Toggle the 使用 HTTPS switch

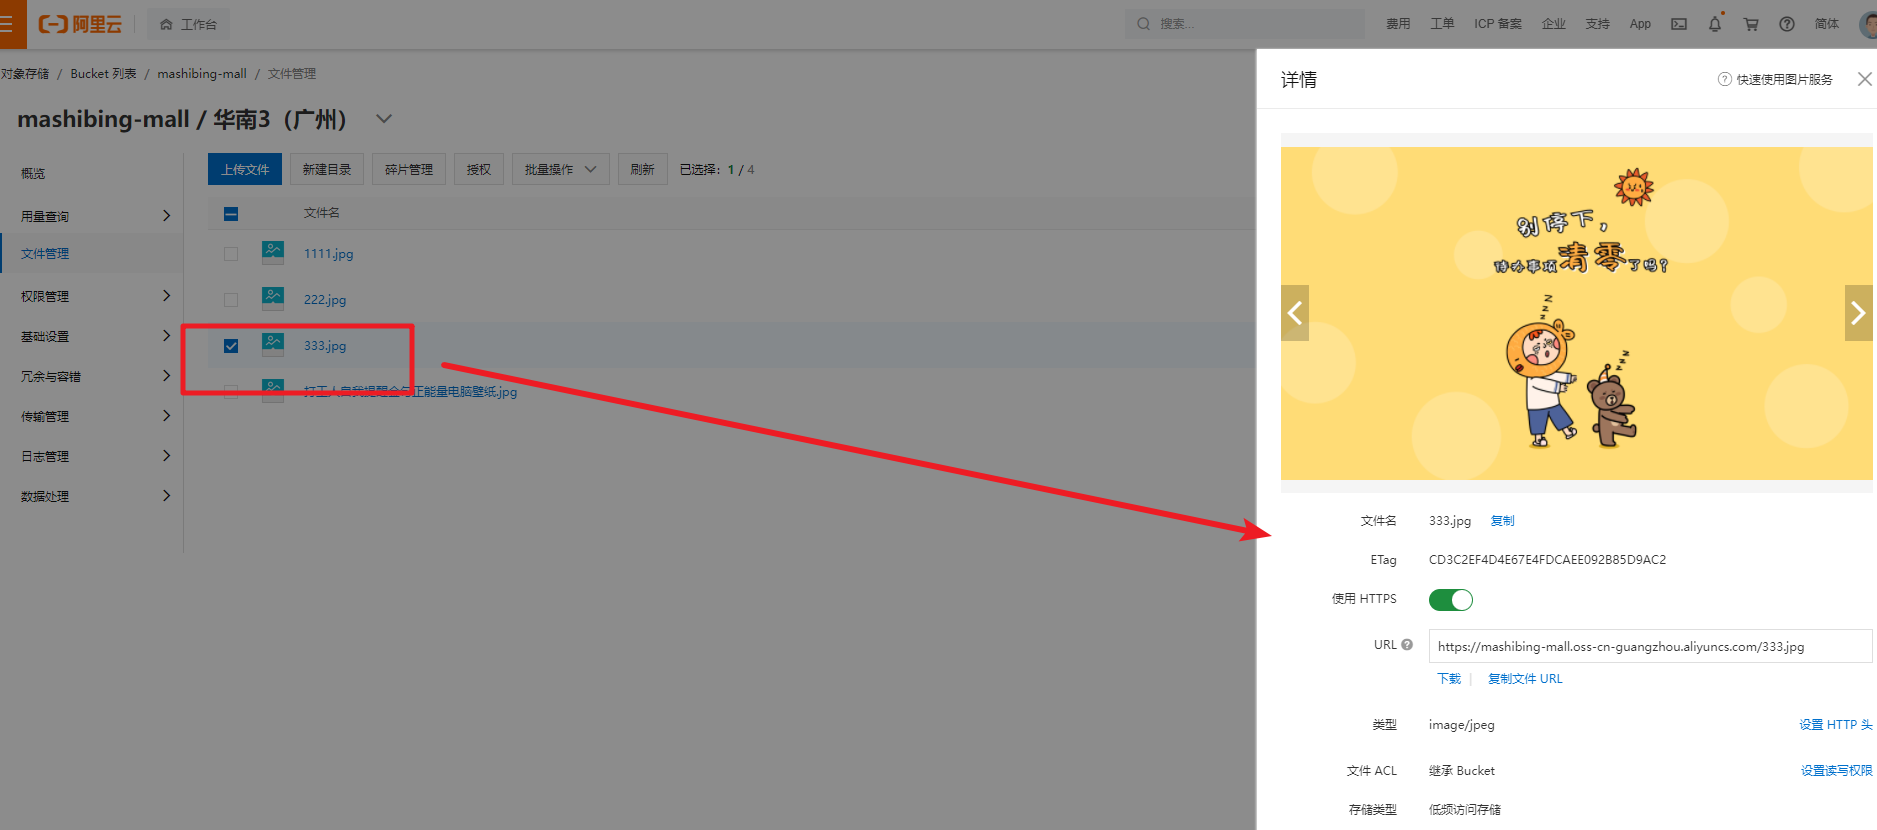click(x=1451, y=600)
